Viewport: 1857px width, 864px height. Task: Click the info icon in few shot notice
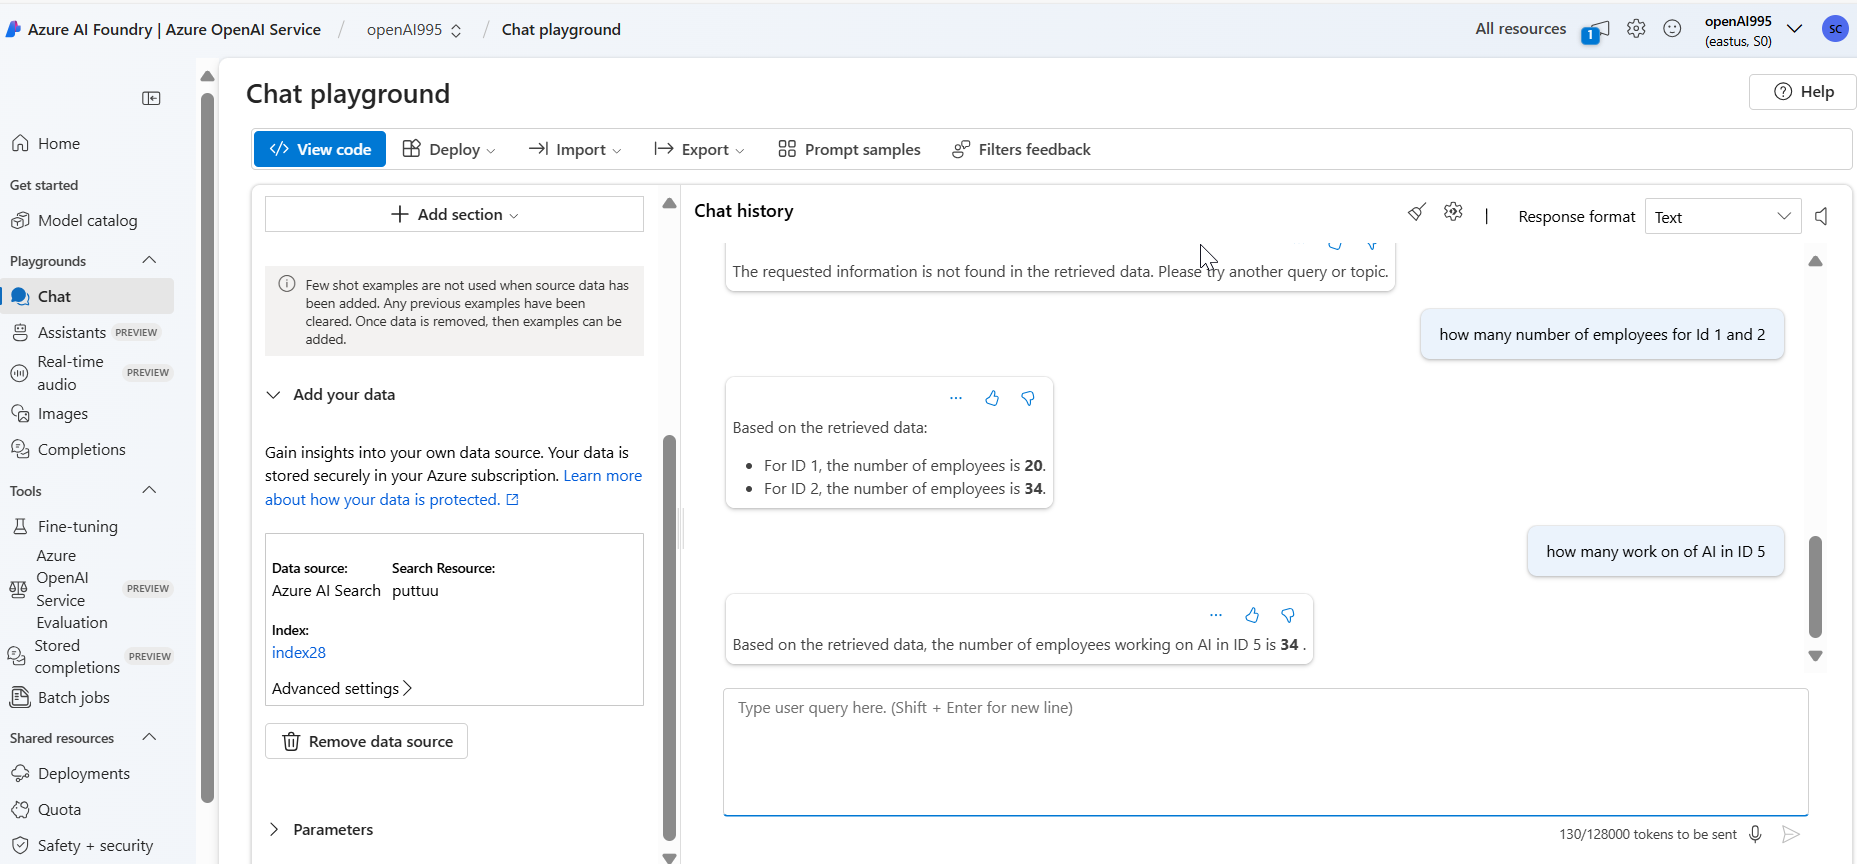(x=286, y=284)
